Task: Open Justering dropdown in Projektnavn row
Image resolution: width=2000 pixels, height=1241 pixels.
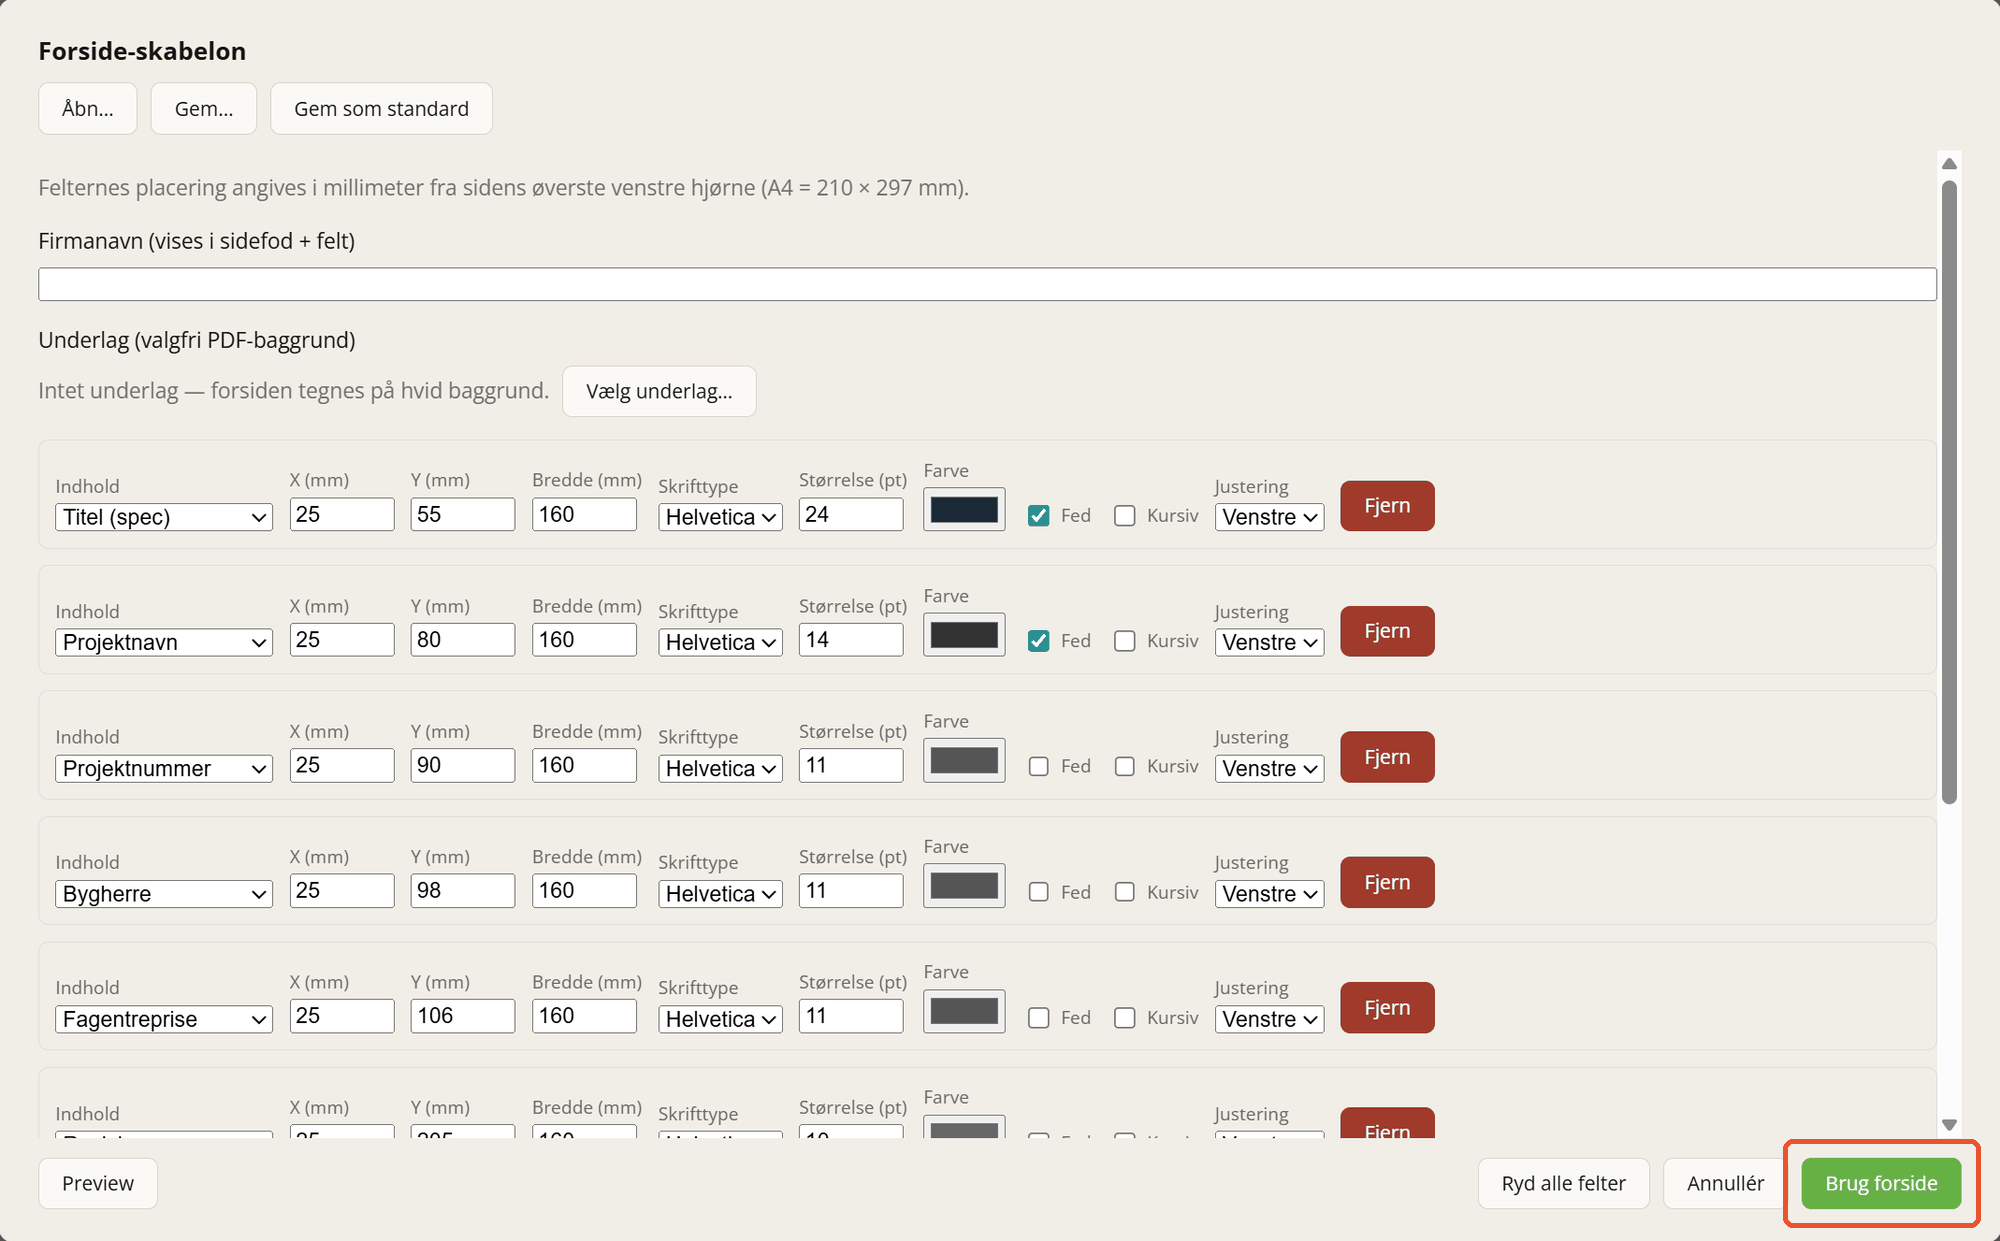Action: pos(1270,642)
